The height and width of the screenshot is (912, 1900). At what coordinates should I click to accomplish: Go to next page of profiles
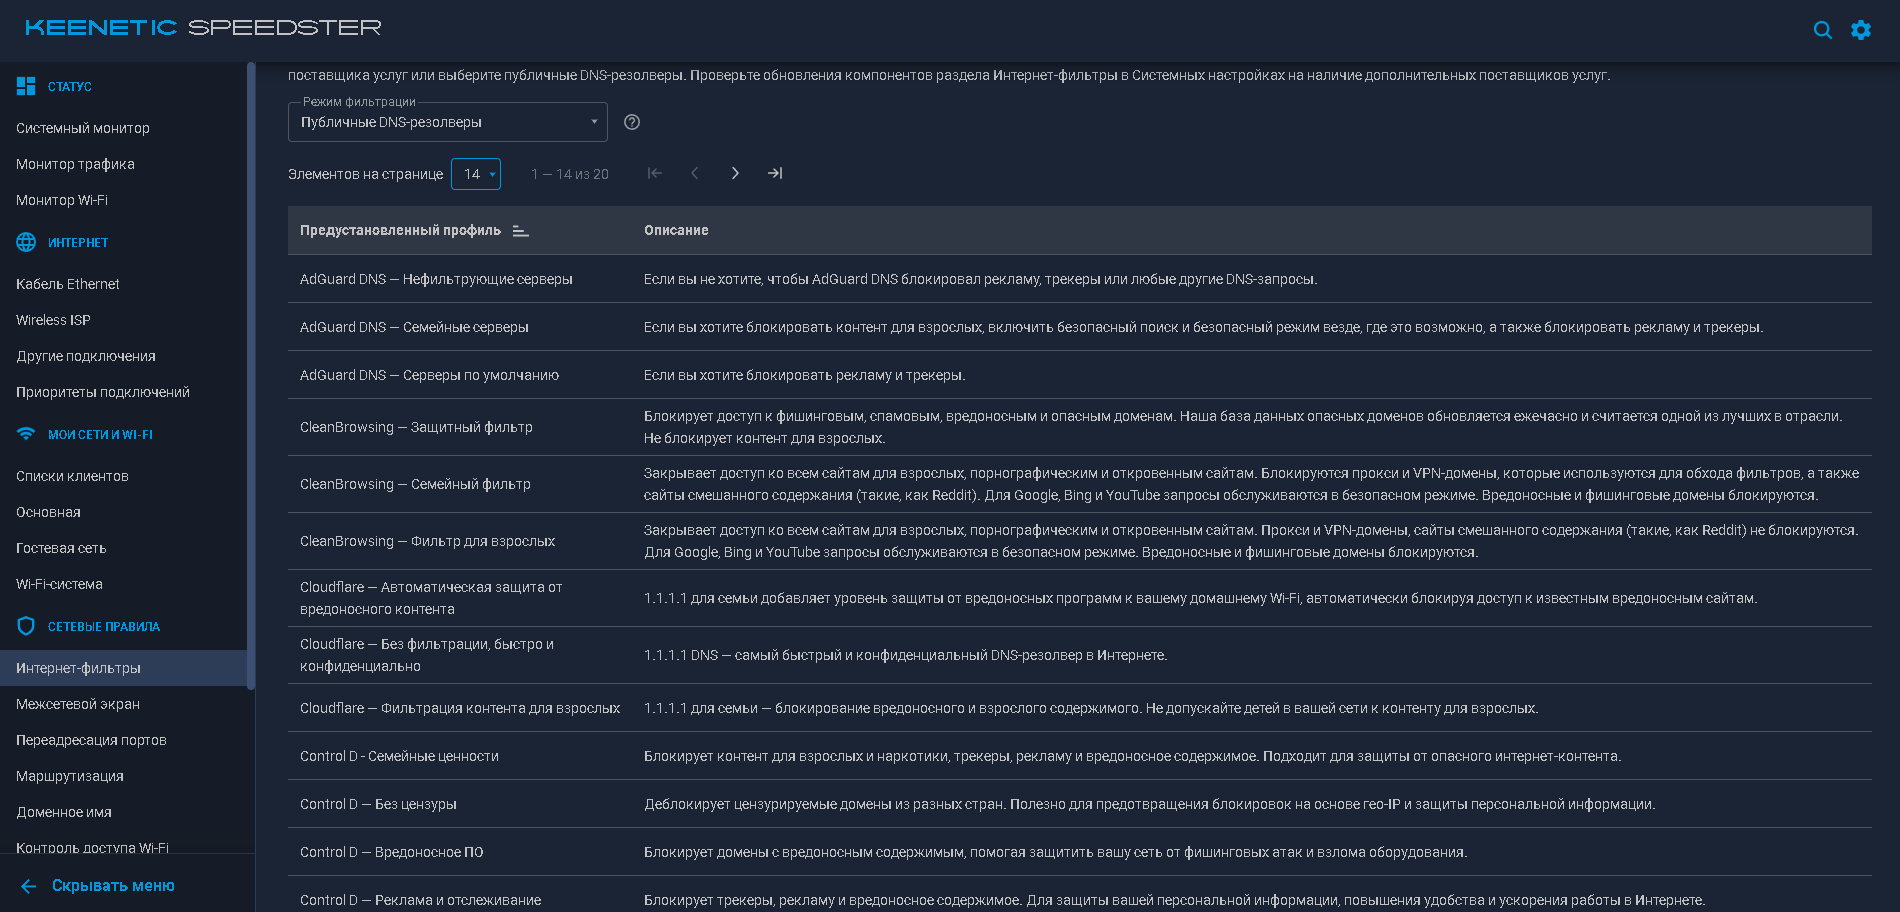click(x=735, y=173)
